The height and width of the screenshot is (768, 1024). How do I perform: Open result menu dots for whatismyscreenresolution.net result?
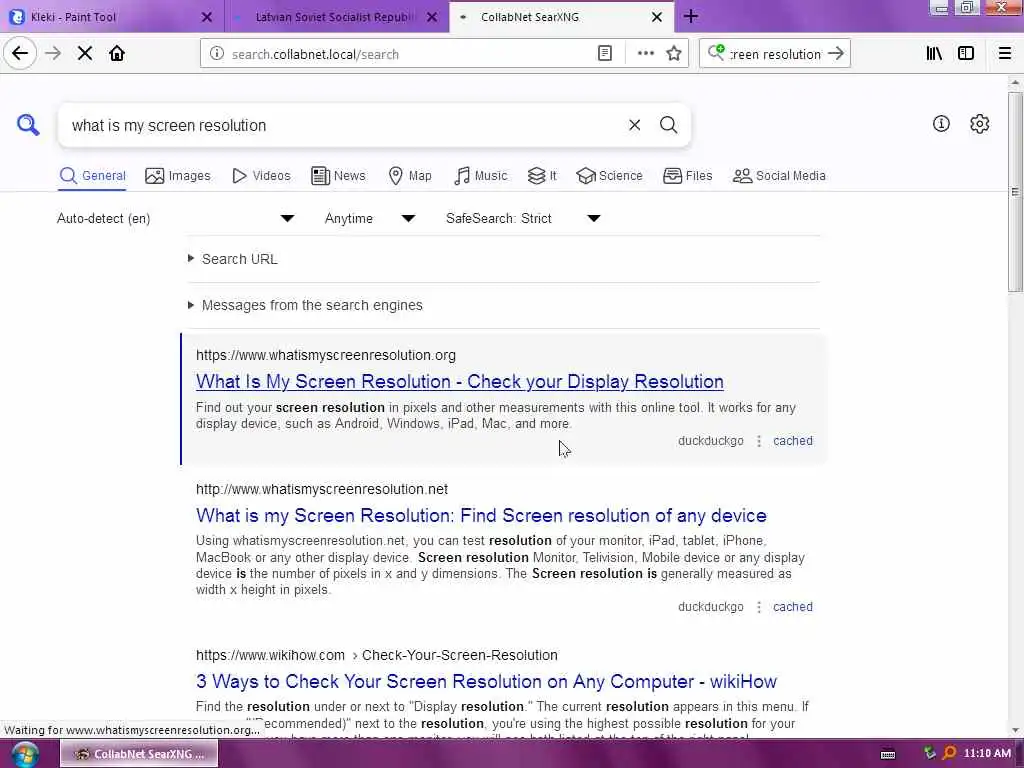(x=758, y=607)
